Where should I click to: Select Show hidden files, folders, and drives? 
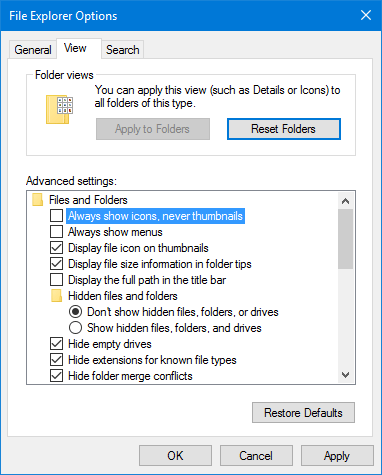click(76, 328)
